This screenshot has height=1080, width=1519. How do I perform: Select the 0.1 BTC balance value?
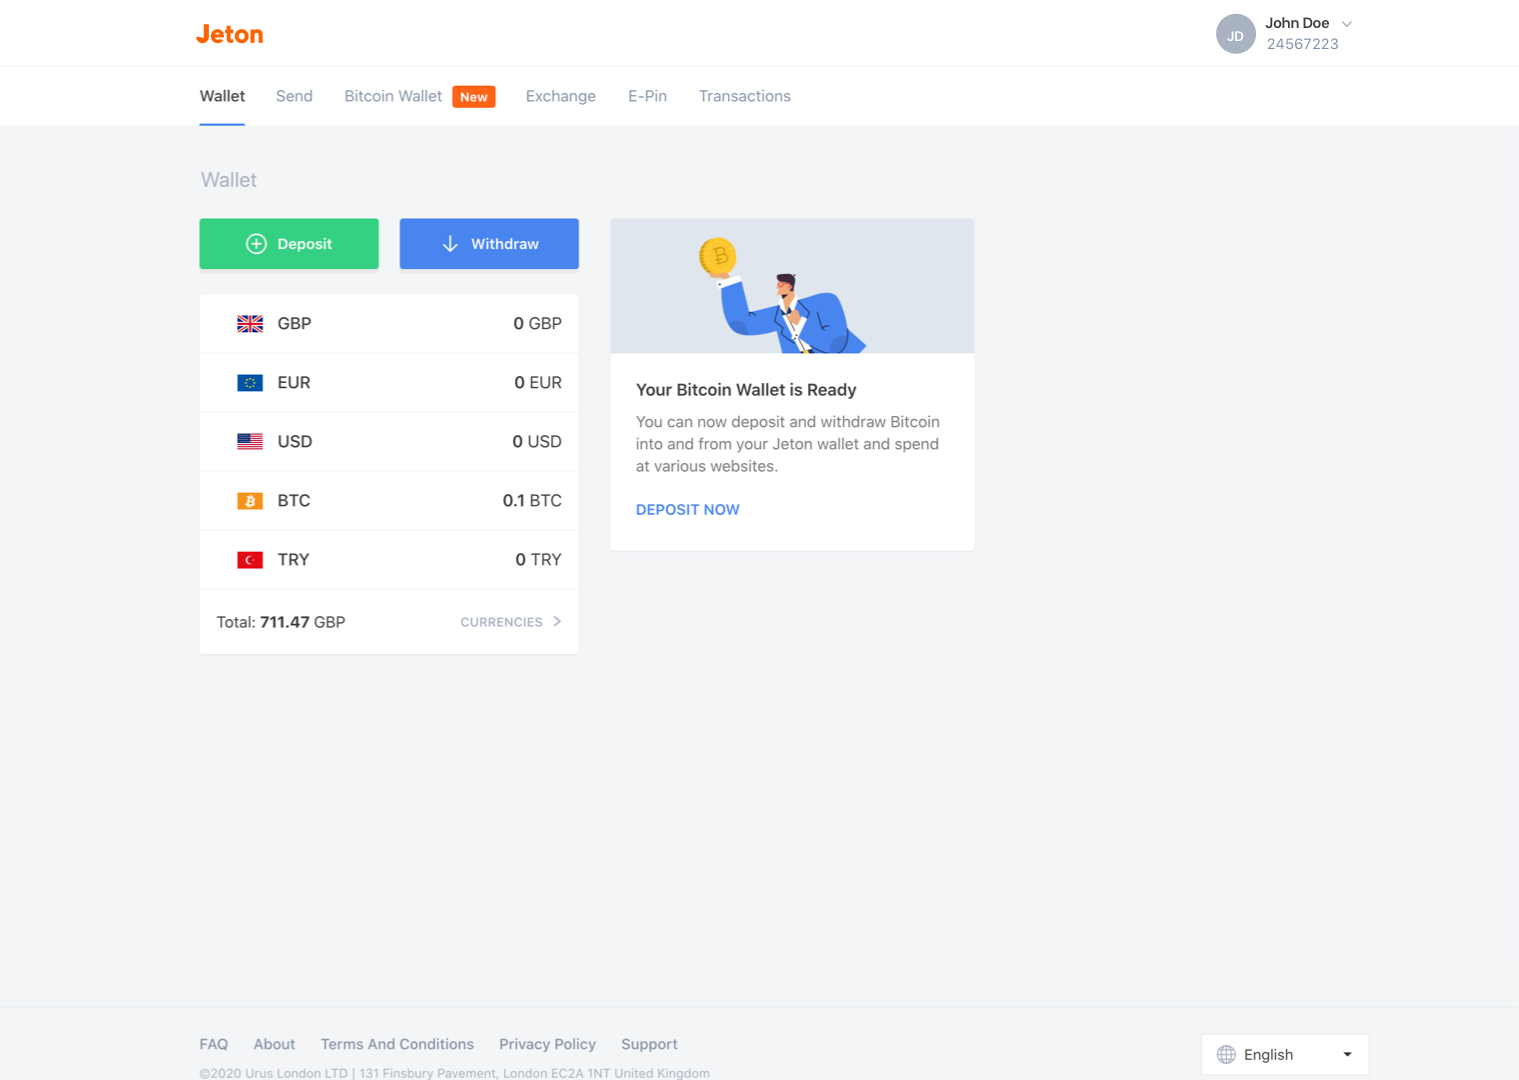(x=532, y=500)
